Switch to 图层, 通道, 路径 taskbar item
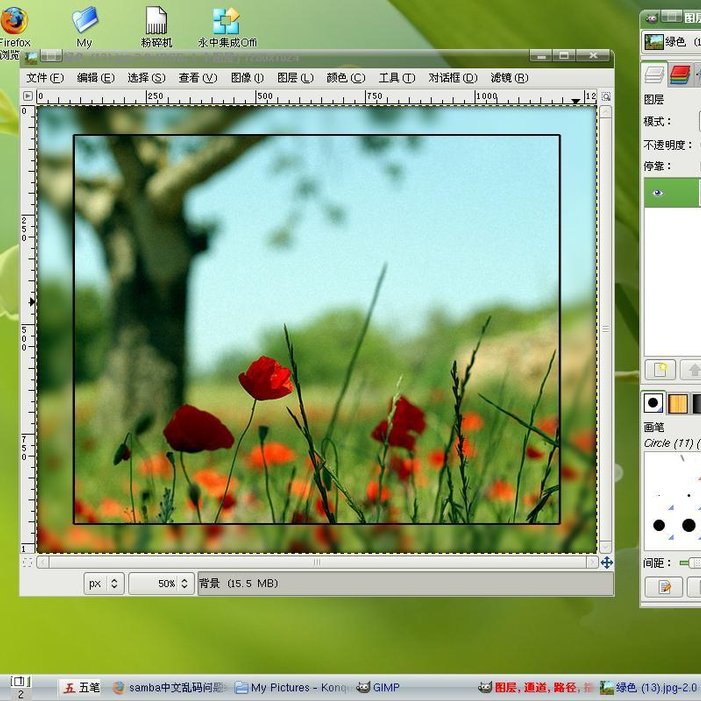The image size is (701, 701). 536,687
